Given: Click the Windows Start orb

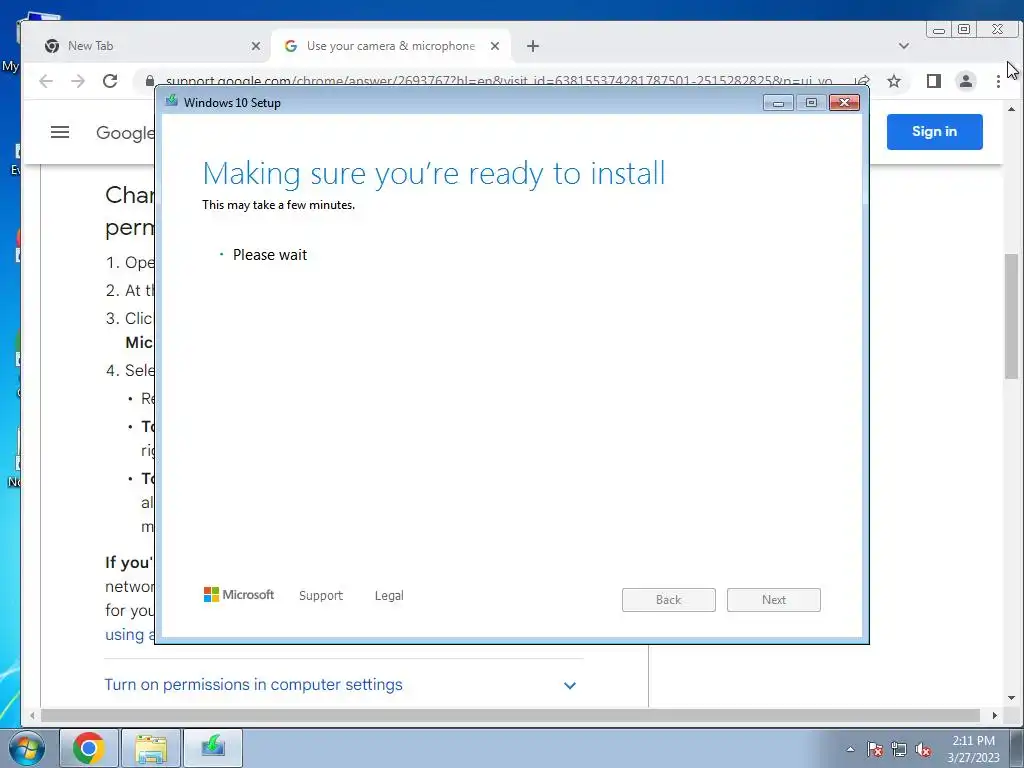Looking at the screenshot, I should (27, 748).
